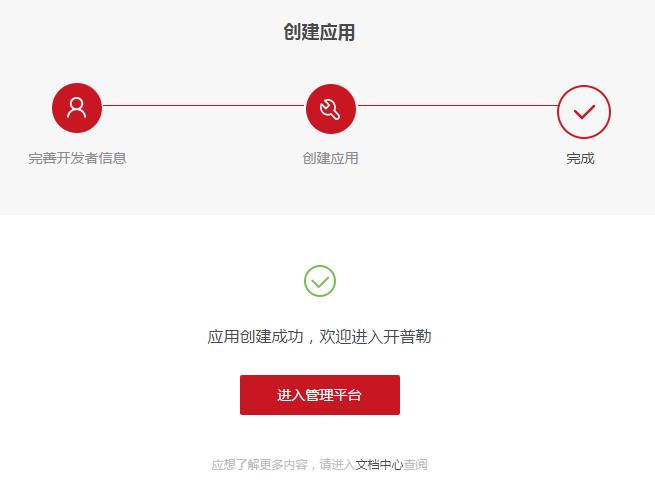Click empty white area beside the red button
The width and height of the screenshot is (655, 488).
click(x=522, y=395)
